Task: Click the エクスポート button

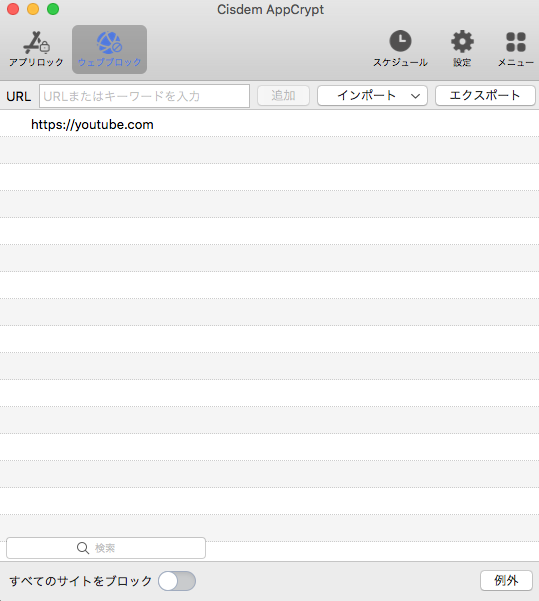Action: [x=485, y=95]
